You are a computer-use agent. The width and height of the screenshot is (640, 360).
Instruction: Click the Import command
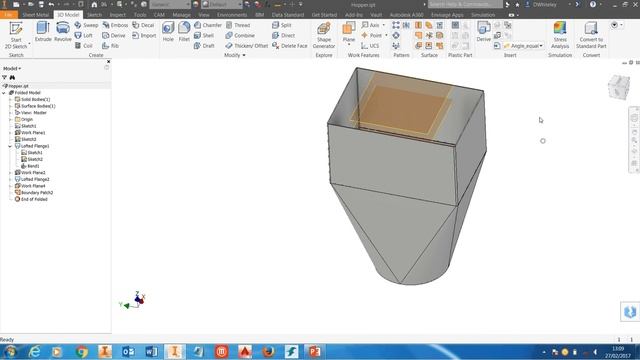click(x=144, y=36)
